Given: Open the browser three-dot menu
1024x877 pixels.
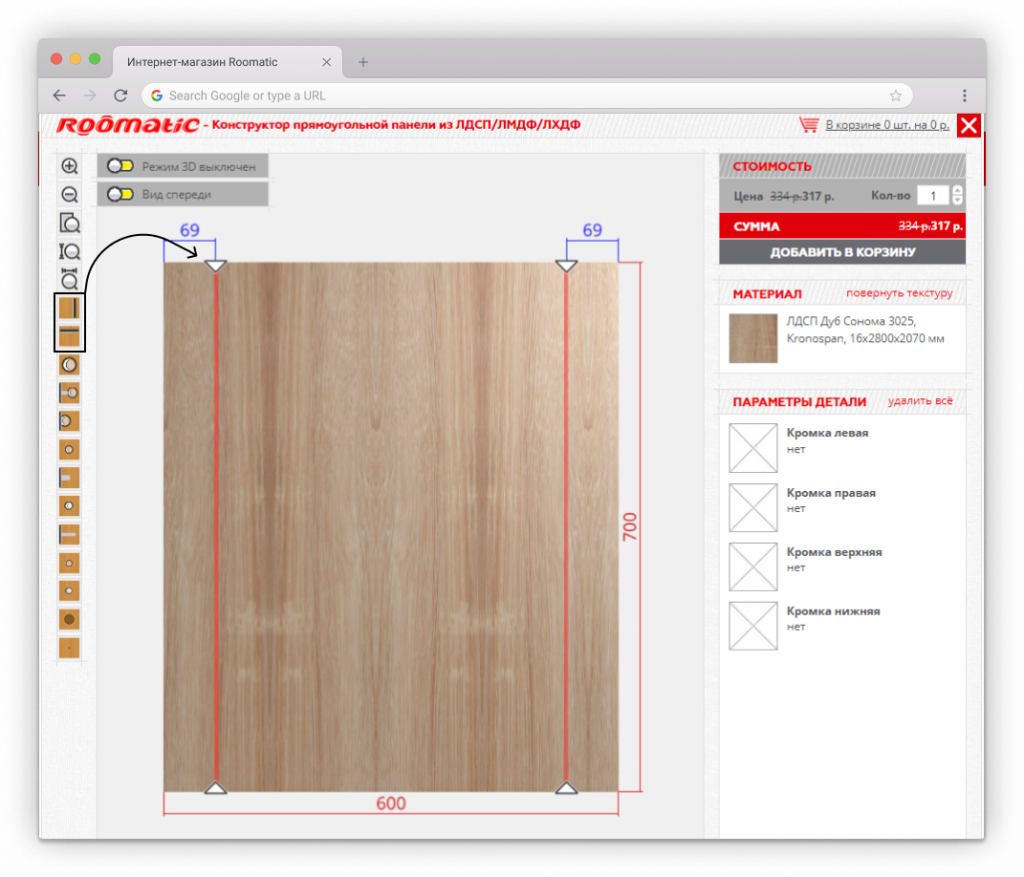Looking at the screenshot, I should coord(964,96).
